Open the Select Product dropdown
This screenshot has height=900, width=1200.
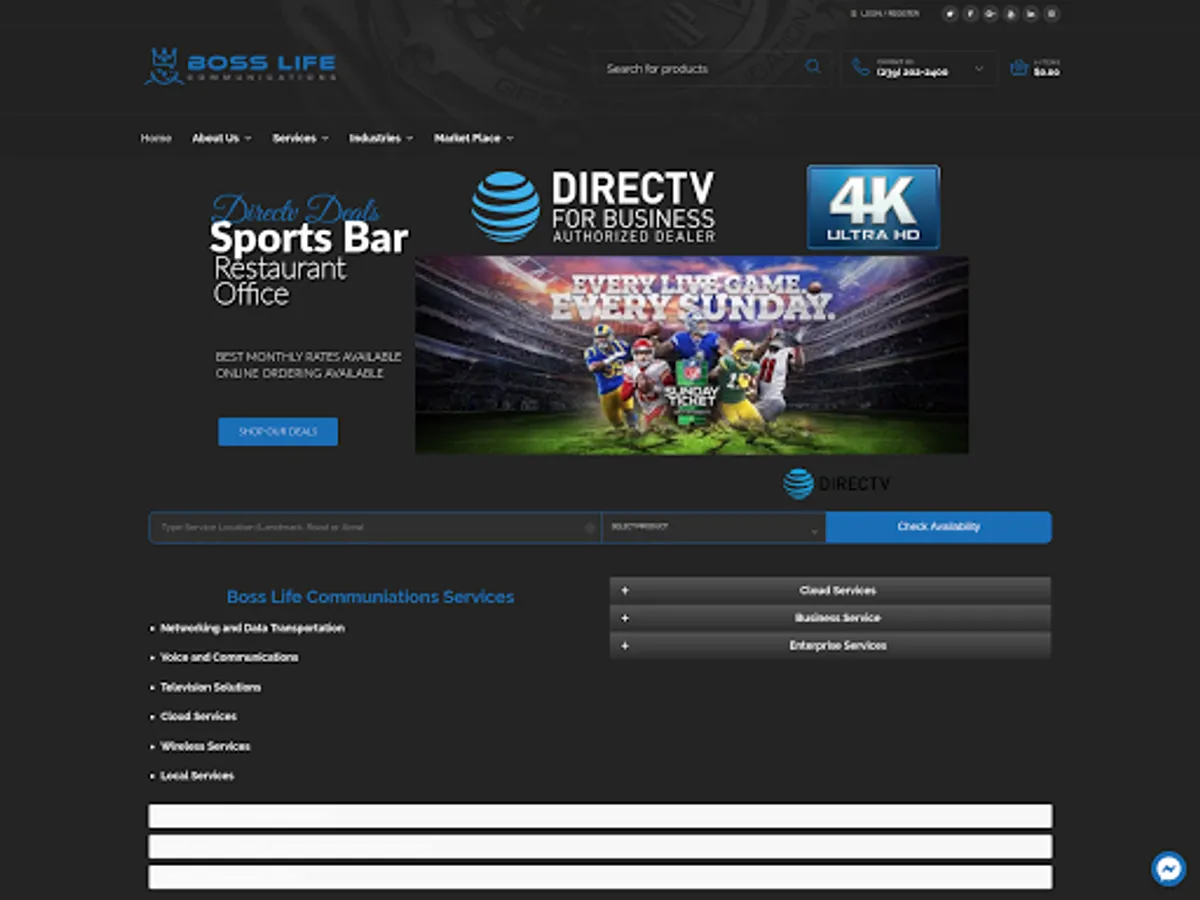tap(714, 527)
